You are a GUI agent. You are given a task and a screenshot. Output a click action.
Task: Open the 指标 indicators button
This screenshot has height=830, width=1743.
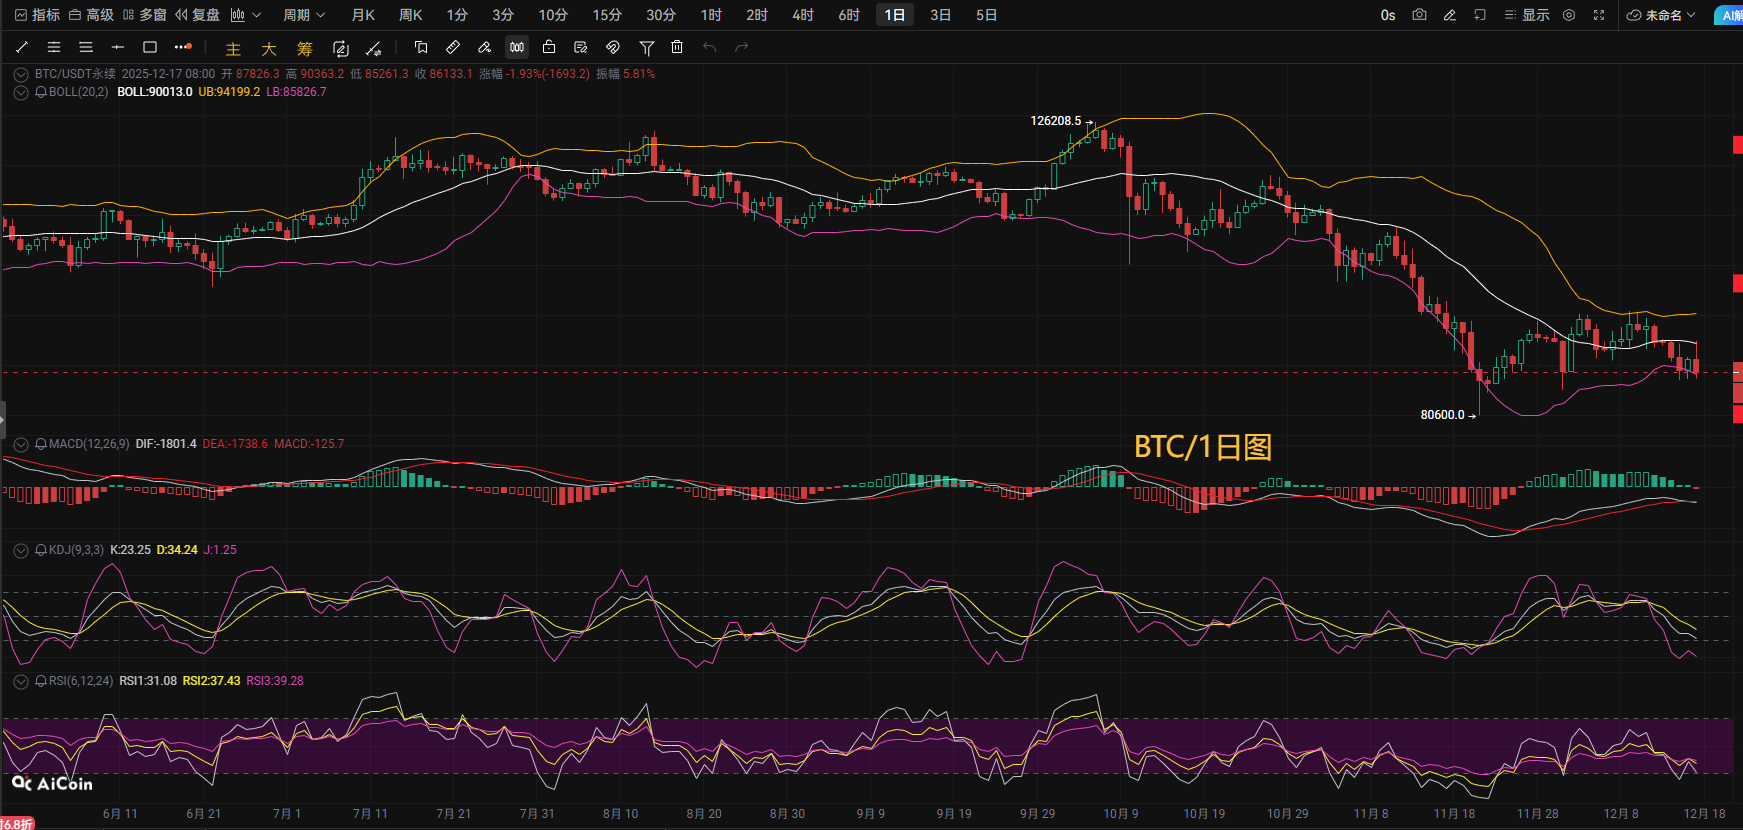37,15
